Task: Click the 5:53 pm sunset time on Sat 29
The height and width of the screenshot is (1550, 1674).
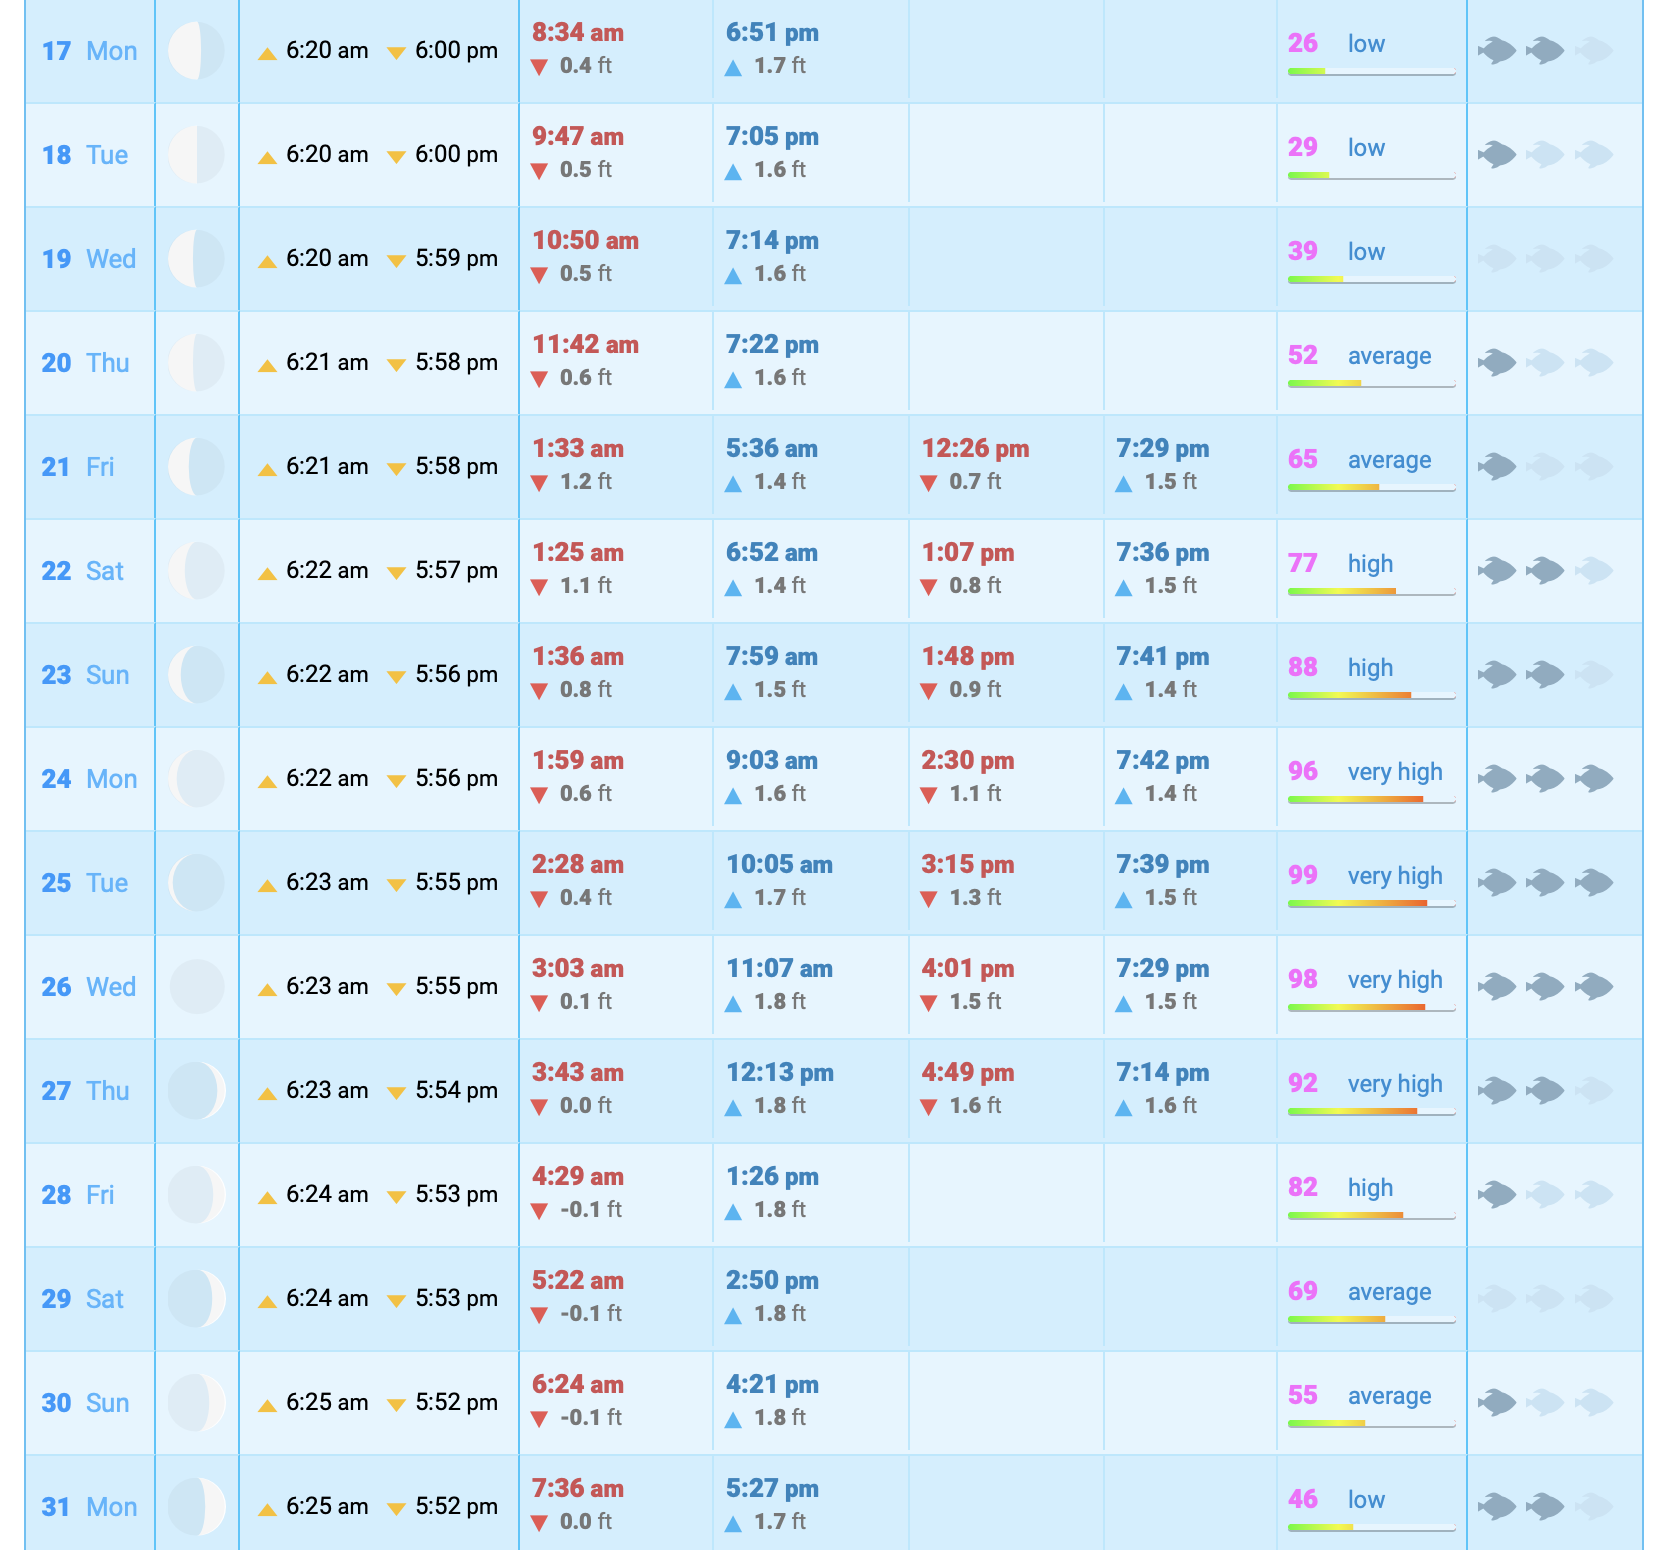Action: tap(456, 1298)
